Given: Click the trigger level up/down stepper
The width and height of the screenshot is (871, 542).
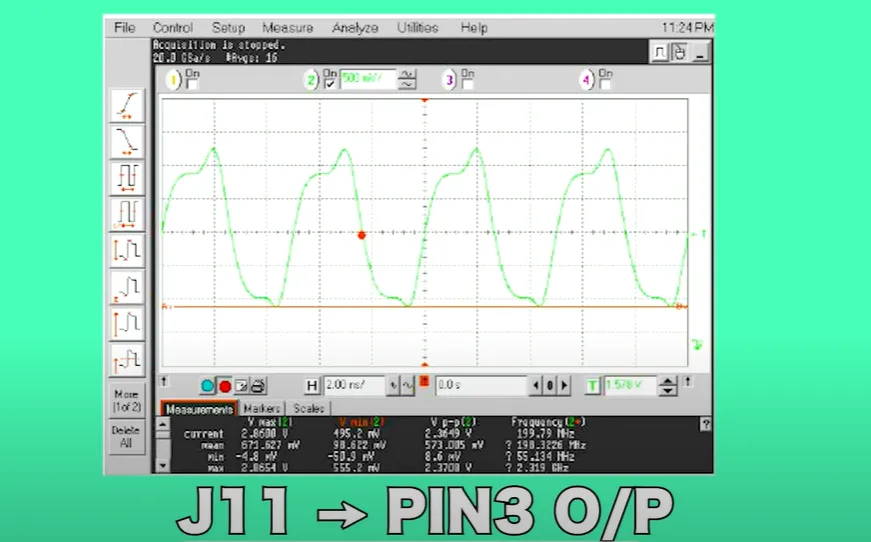Looking at the screenshot, I should pos(668,385).
